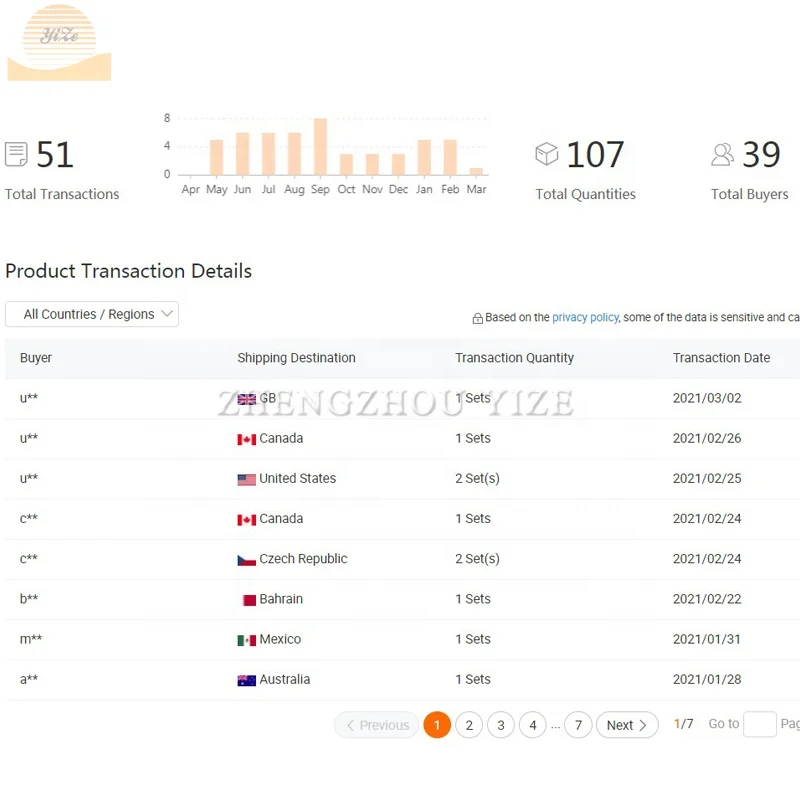Click the Next page button
800x800 pixels.
[x=627, y=725]
